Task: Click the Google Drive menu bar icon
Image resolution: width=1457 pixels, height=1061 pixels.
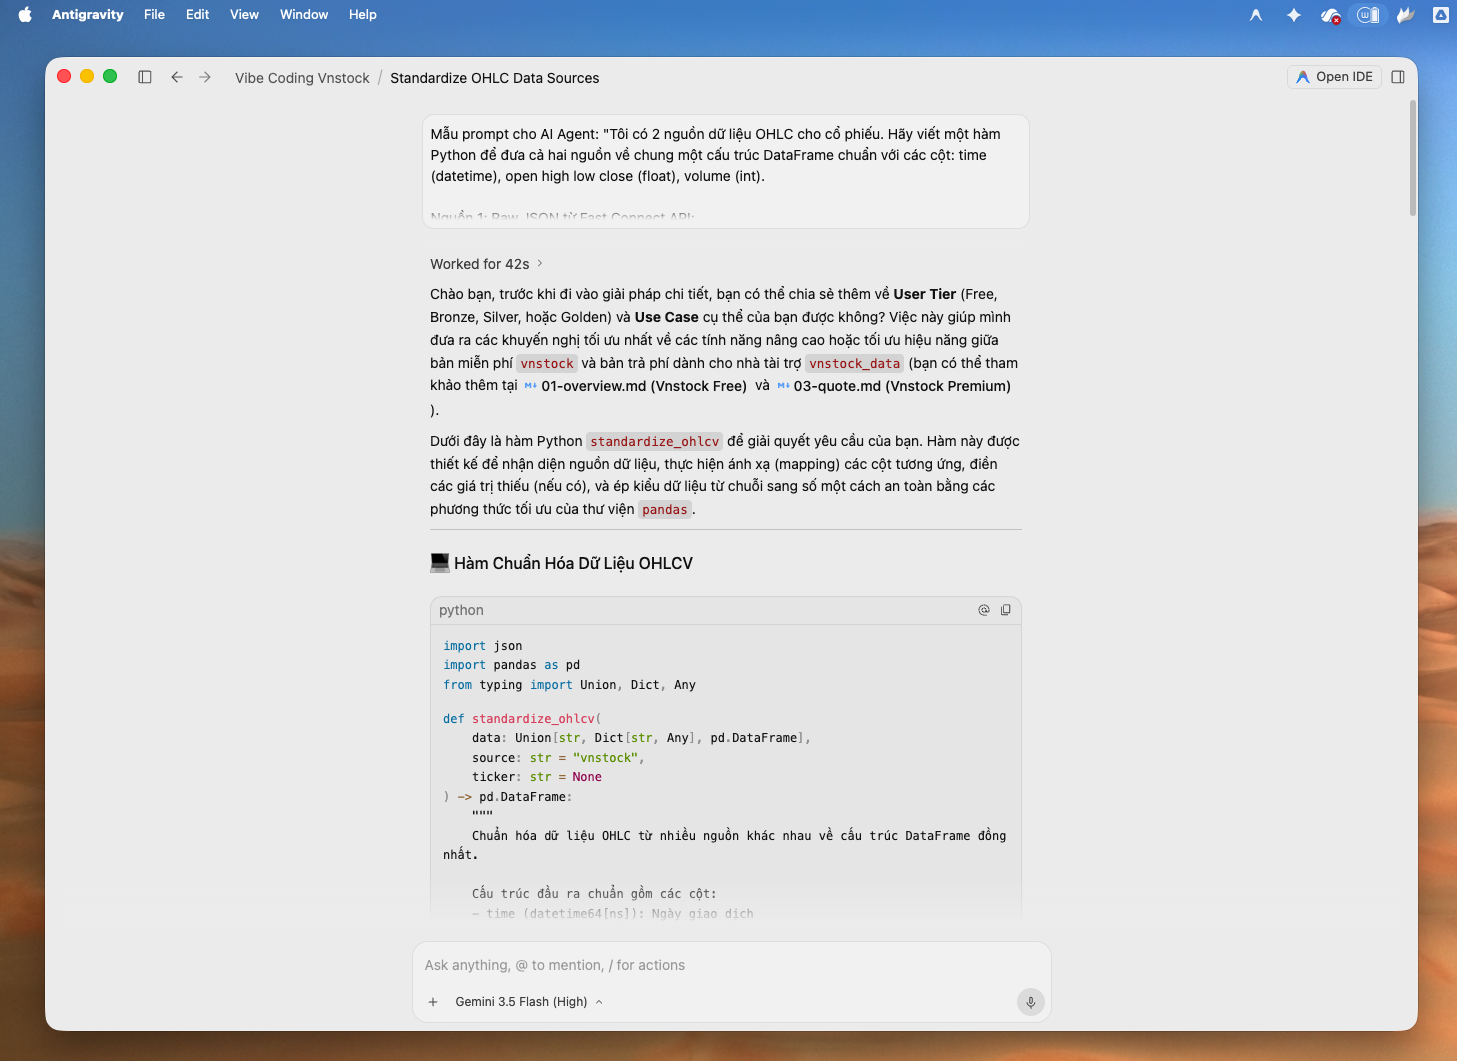Action: (x=1441, y=15)
